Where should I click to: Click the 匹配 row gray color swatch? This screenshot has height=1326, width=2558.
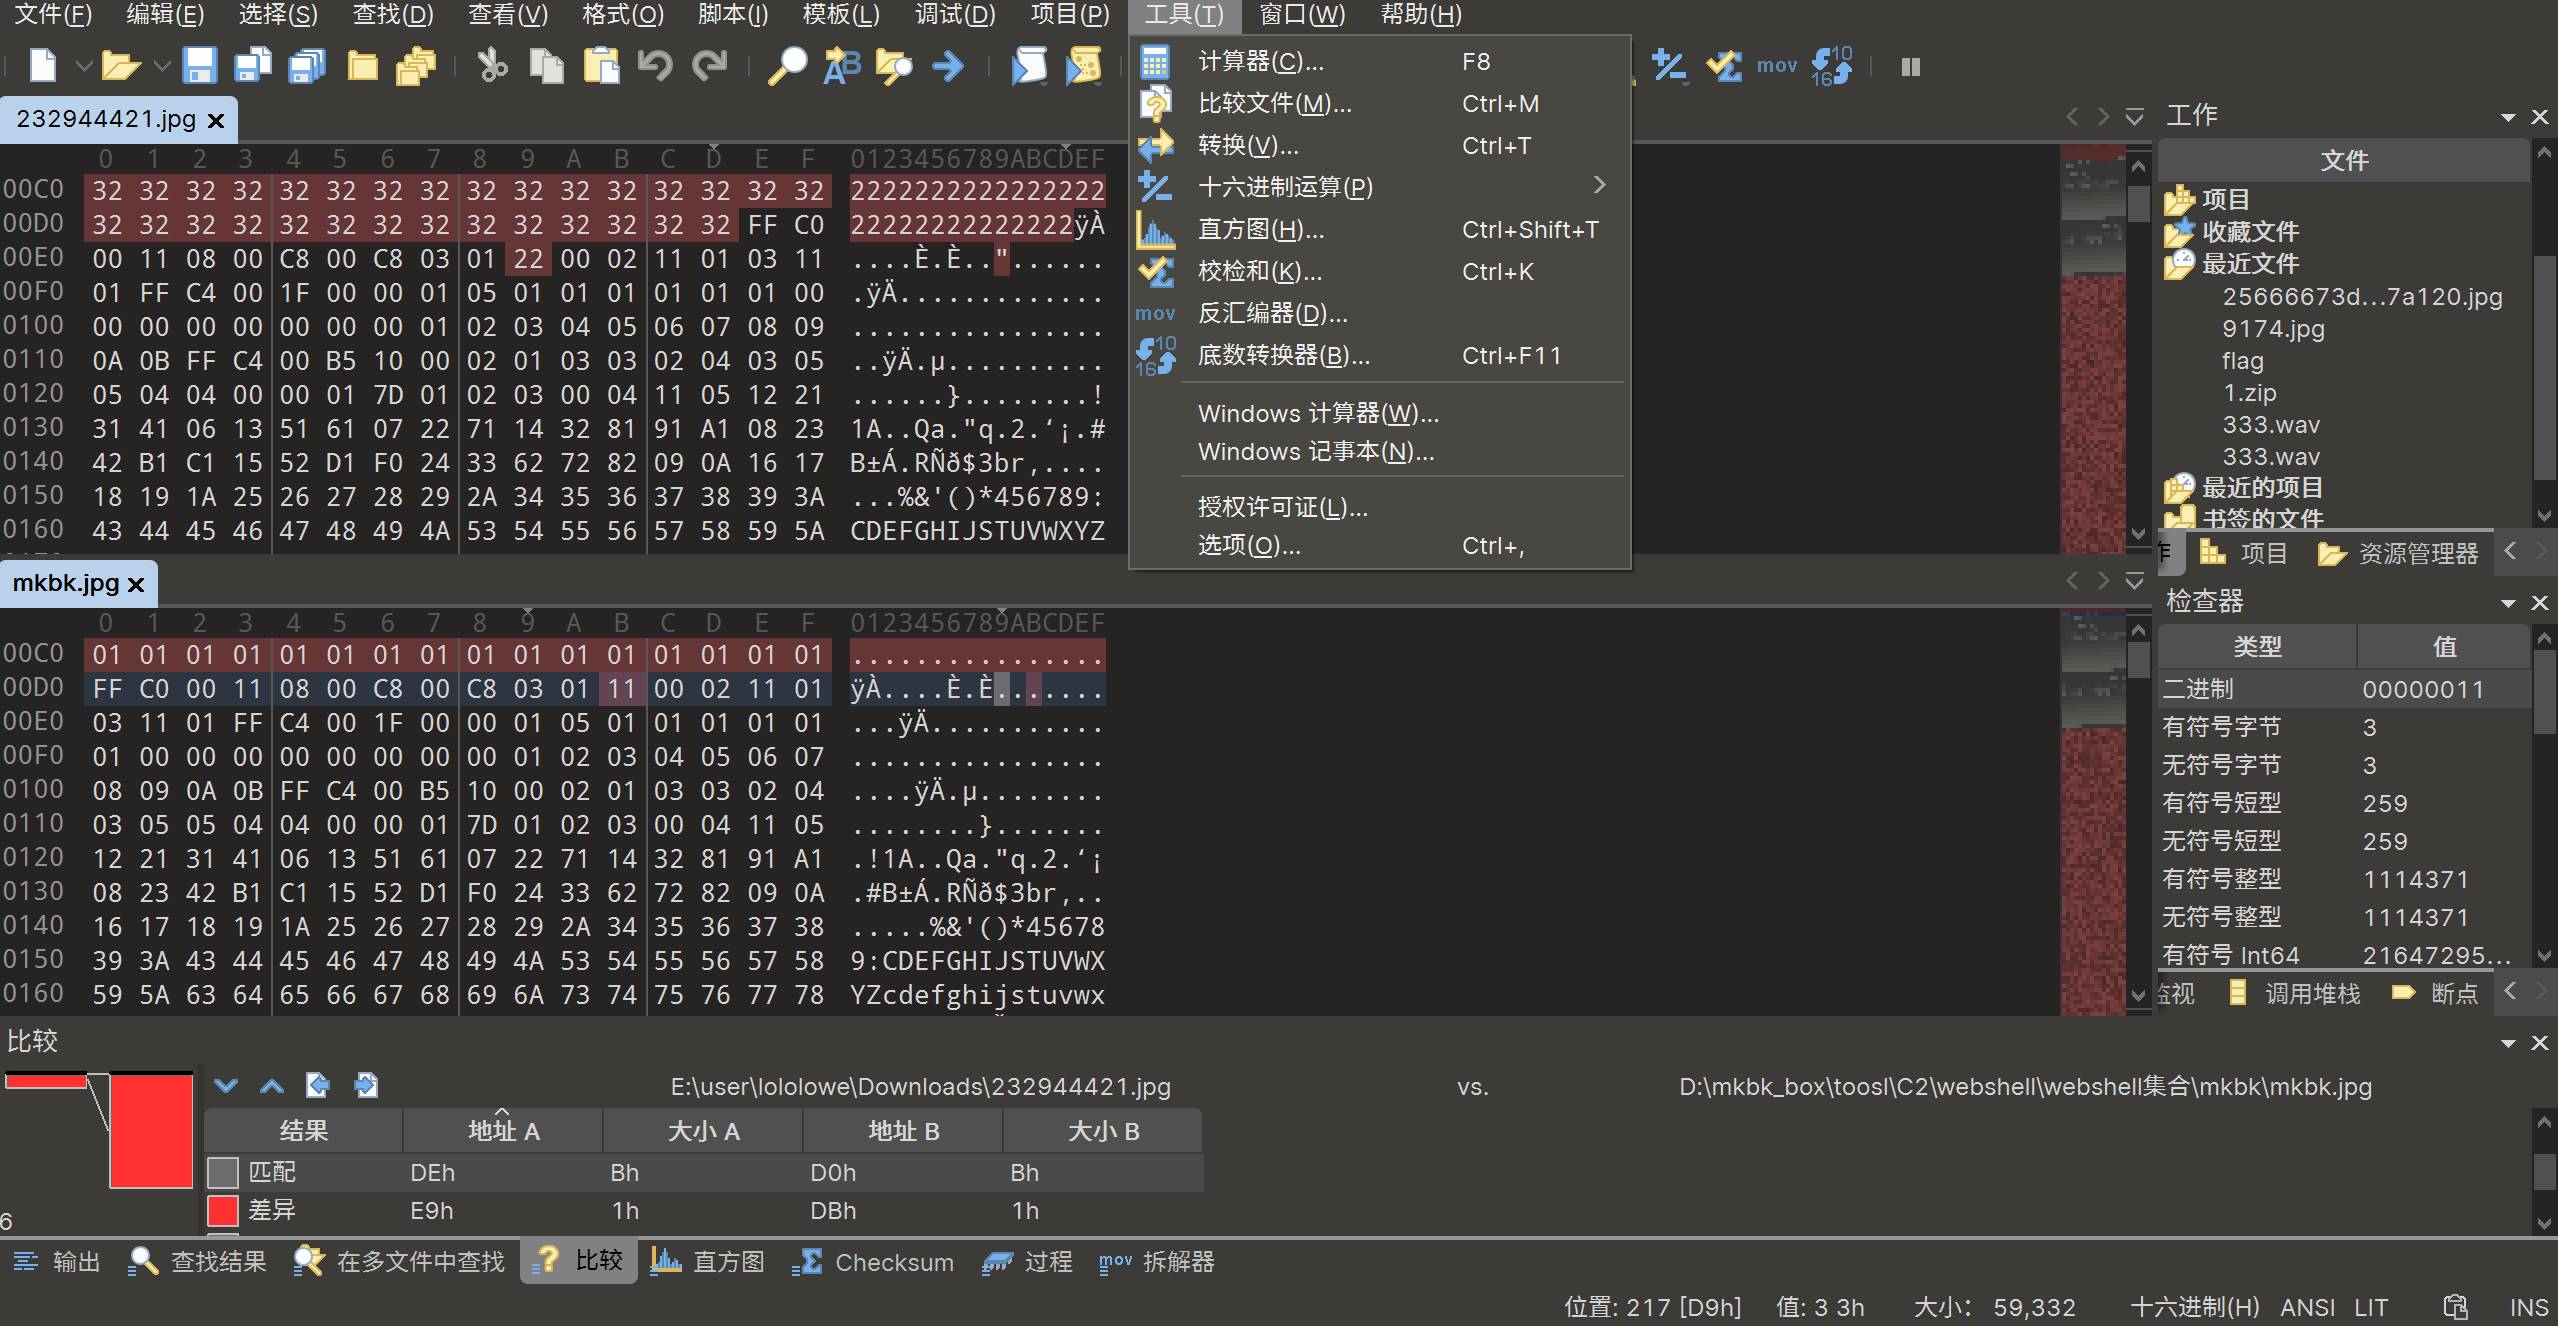click(x=222, y=1172)
